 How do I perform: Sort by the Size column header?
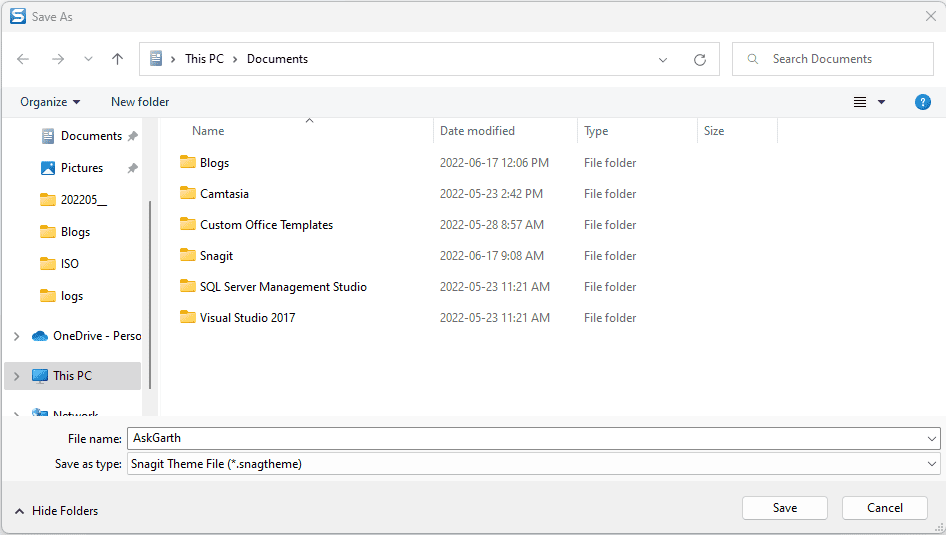pyautogui.click(x=714, y=131)
